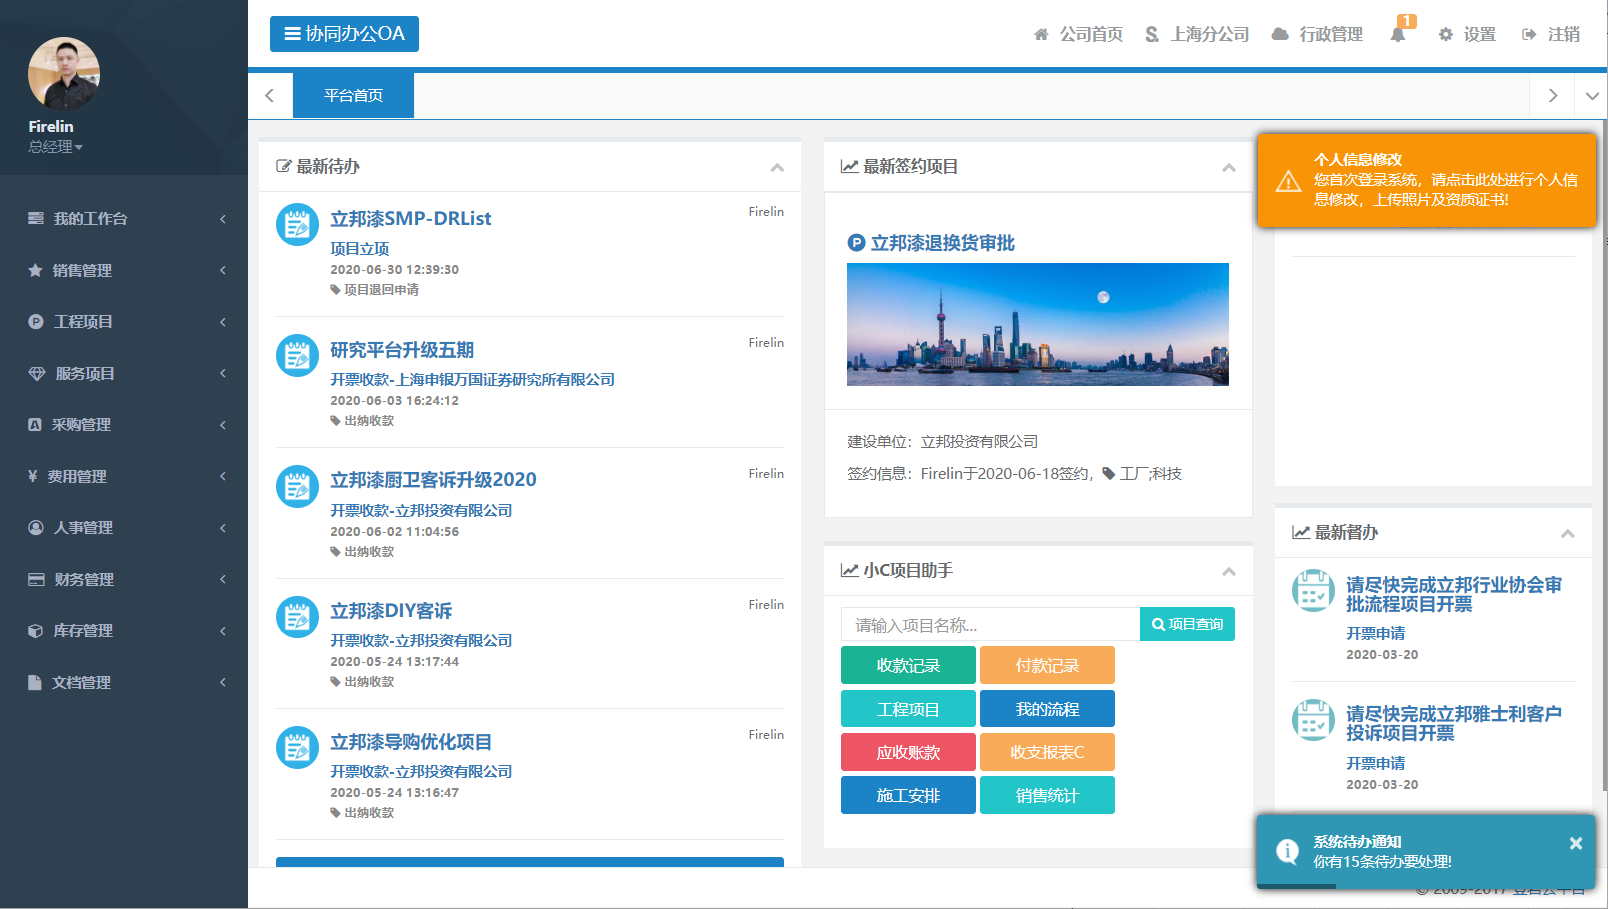Expand the 销售管理 sidebar menu
1608x909 pixels.
(124, 270)
